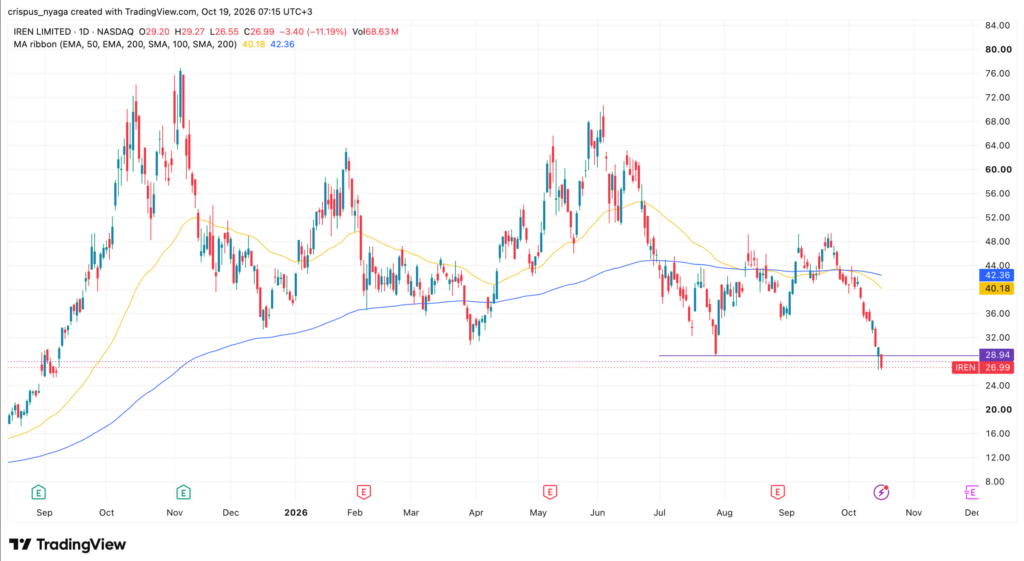This screenshot has width=1024, height=561.
Task: Click the 64.00 price scale label
Action: 998,146
